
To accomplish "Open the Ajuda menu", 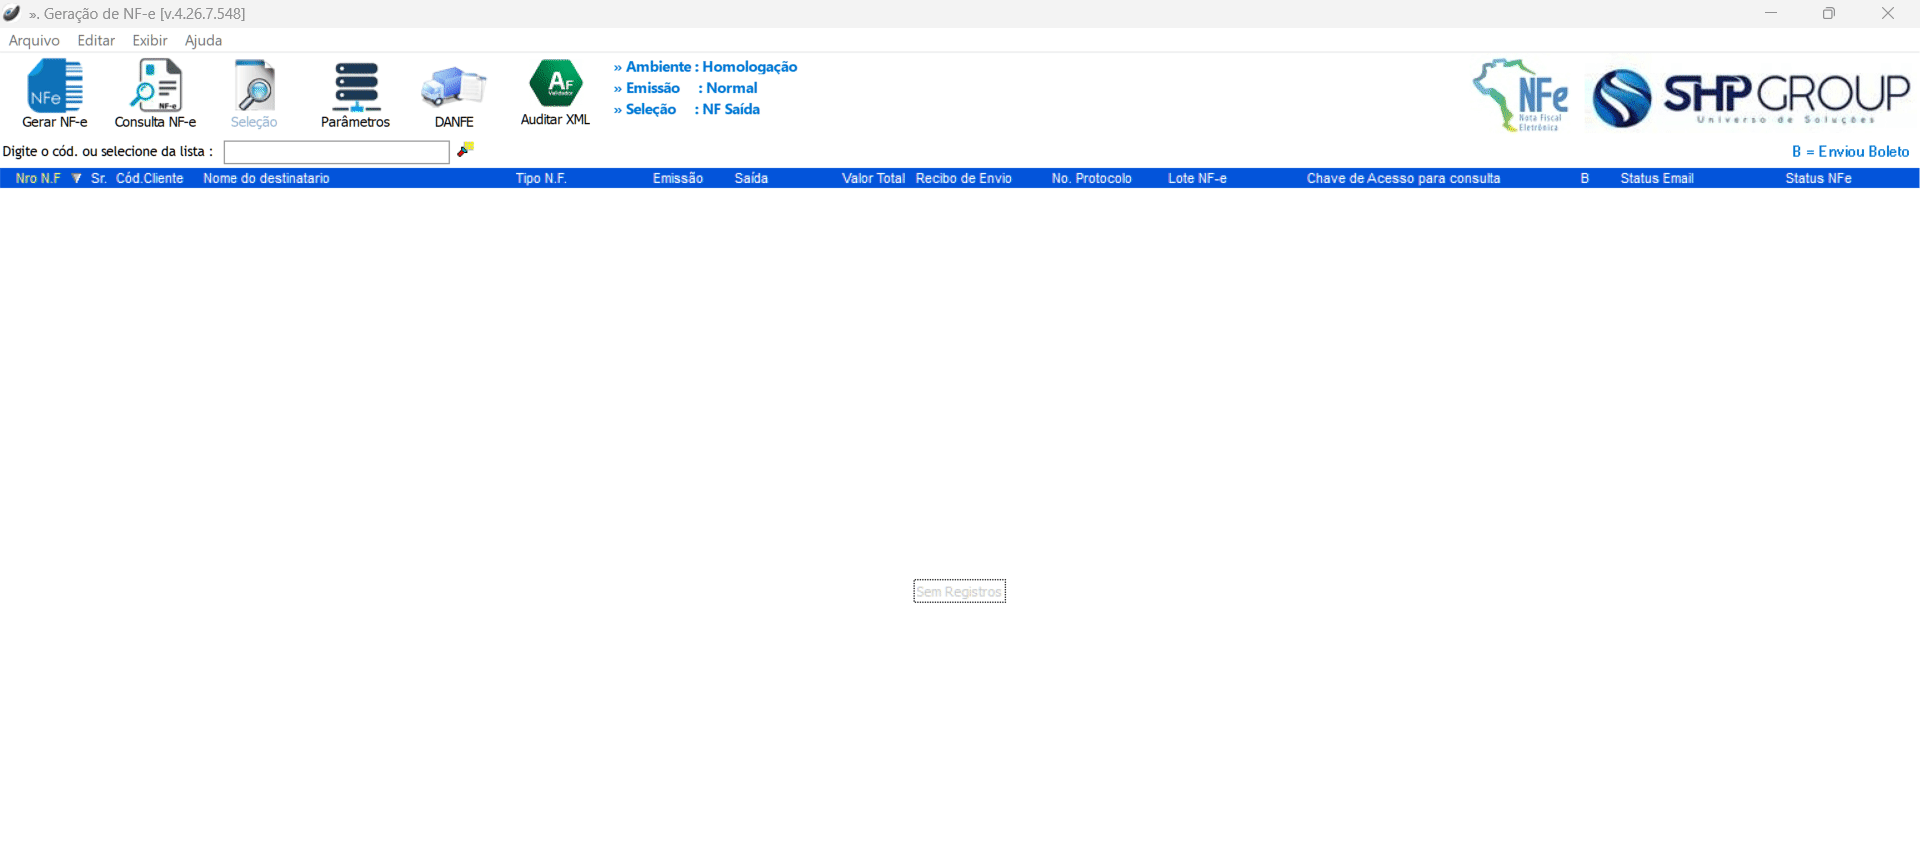I will coord(203,41).
